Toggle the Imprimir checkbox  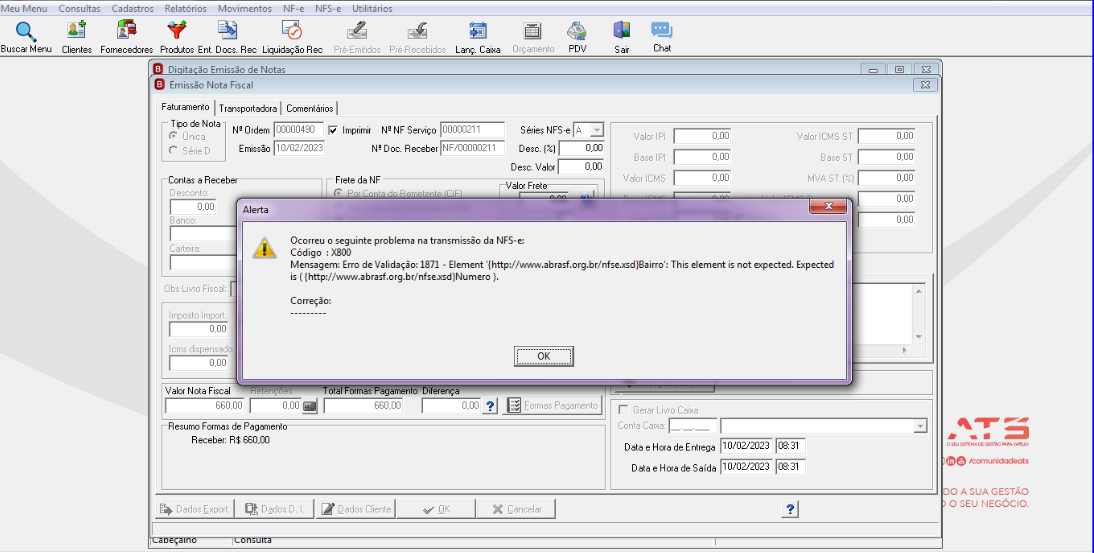[333, 130]
